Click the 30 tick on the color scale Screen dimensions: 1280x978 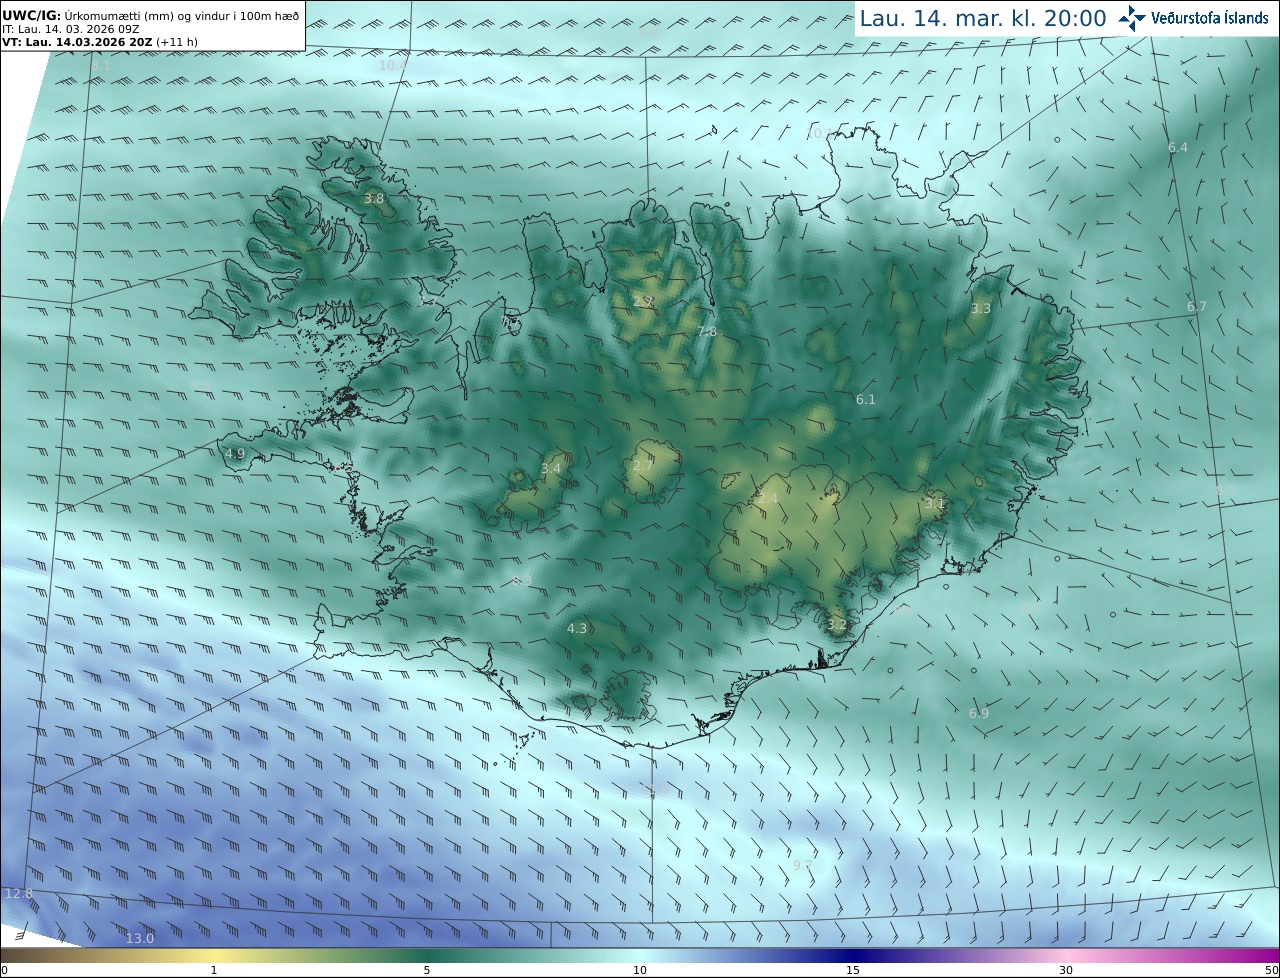pos(1066,970)
